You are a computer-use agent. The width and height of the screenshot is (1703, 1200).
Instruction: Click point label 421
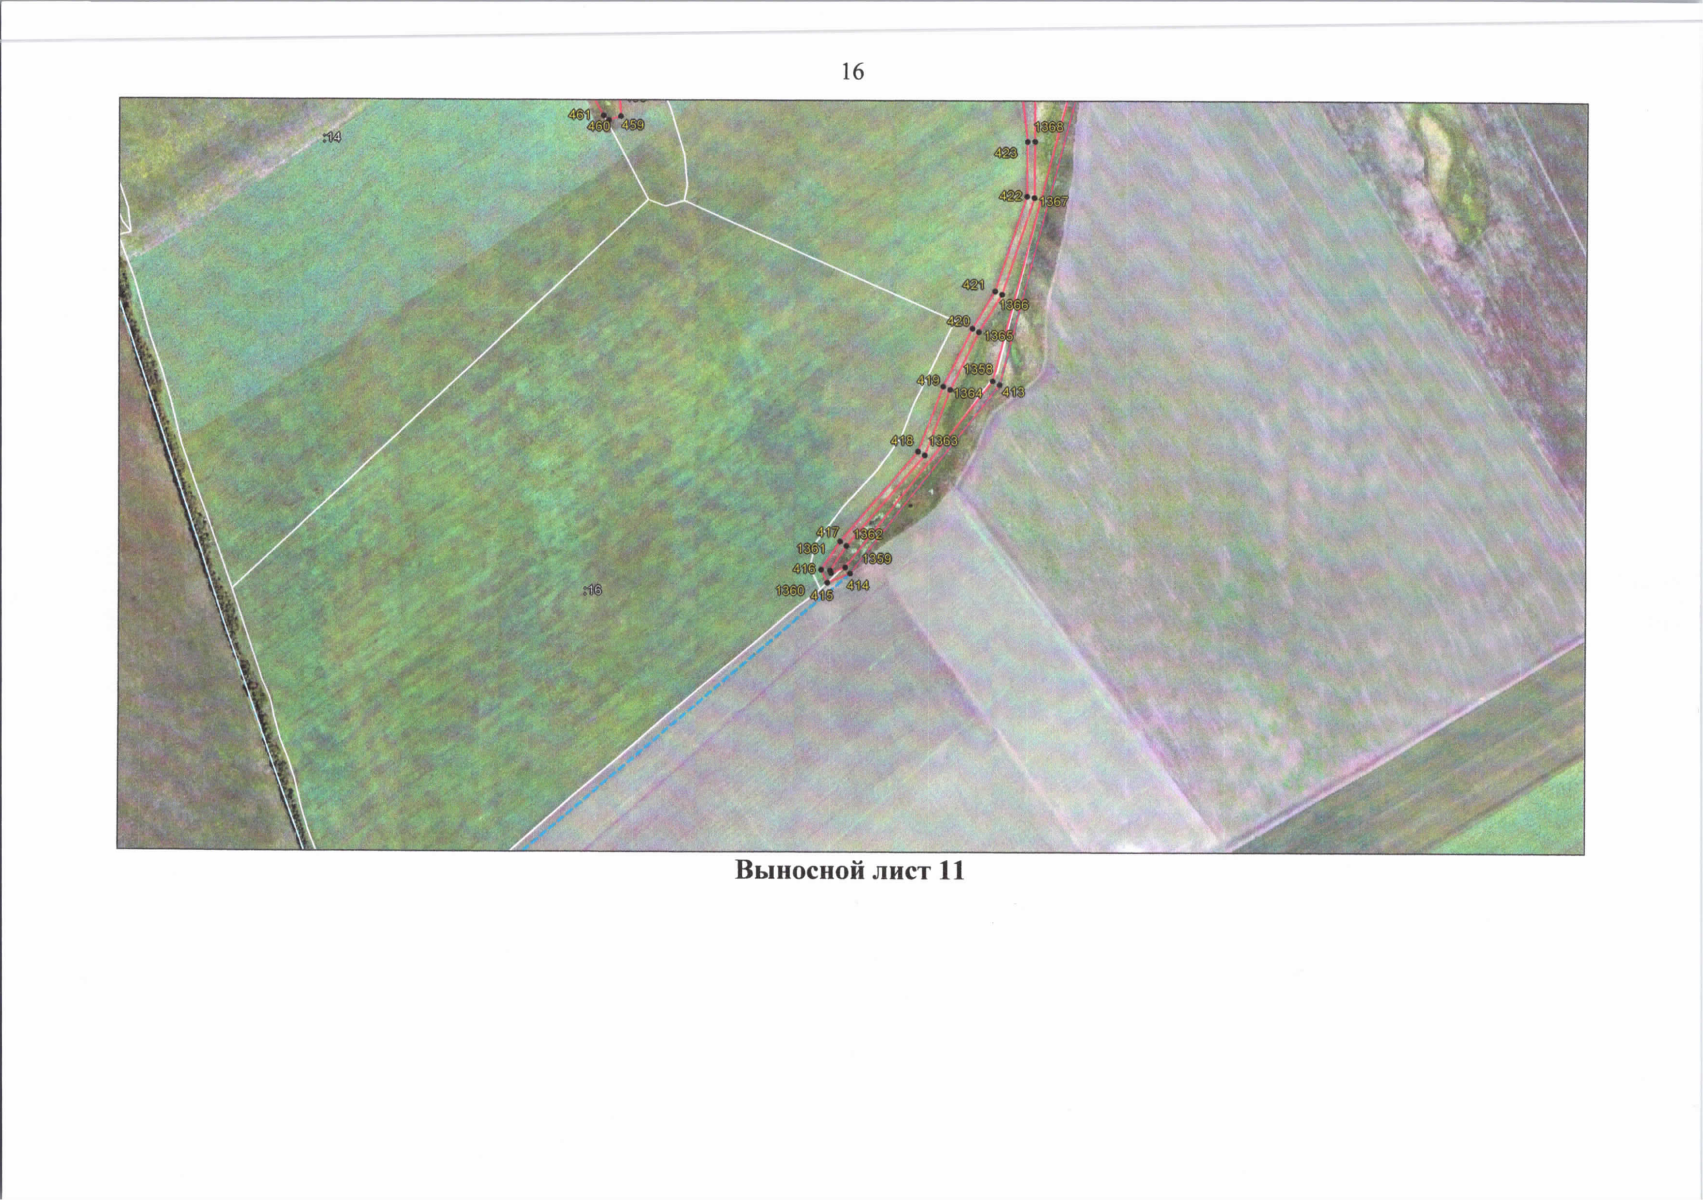tap(973, 285)
